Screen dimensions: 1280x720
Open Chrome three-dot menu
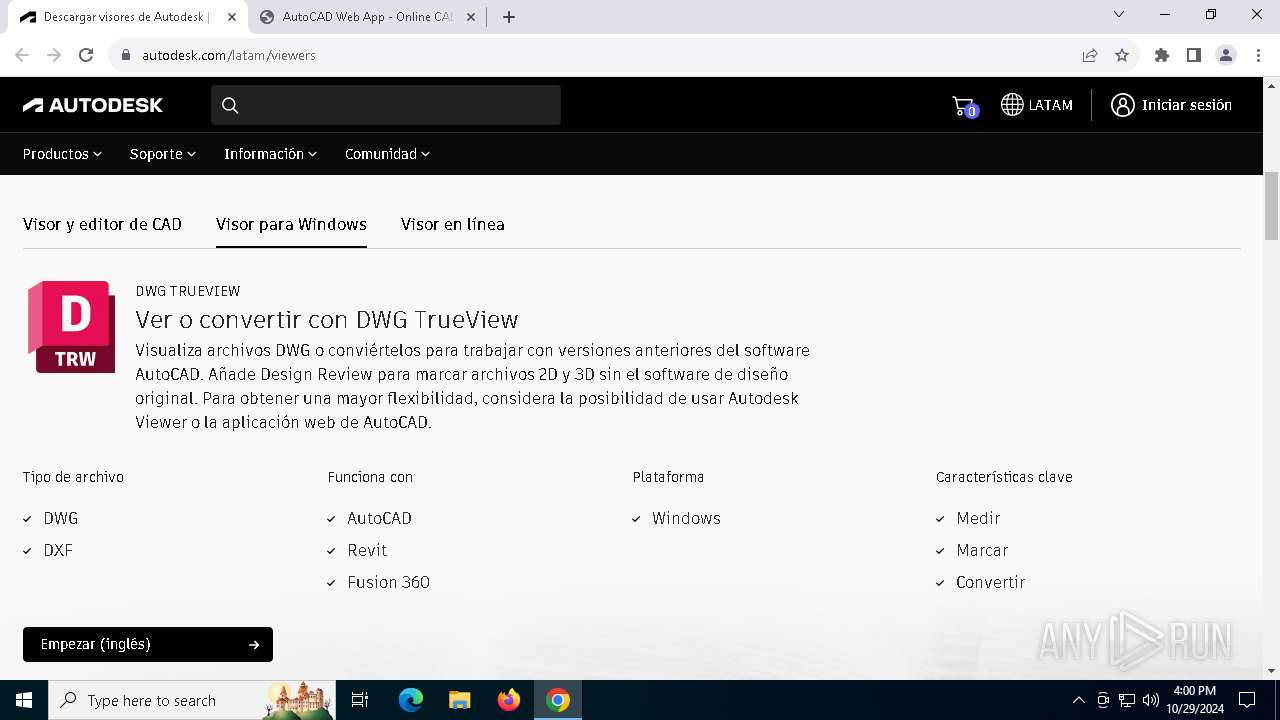[1258, 55]
